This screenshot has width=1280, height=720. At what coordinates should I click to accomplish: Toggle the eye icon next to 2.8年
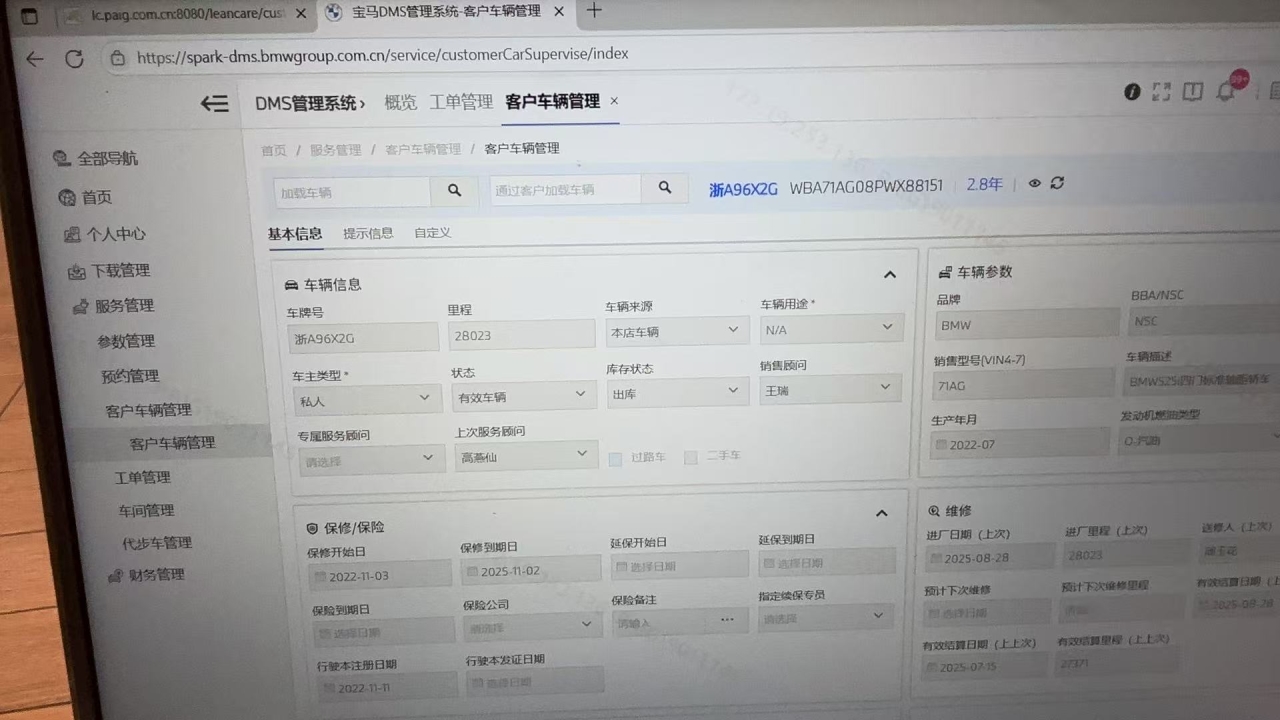(1034, 184)
